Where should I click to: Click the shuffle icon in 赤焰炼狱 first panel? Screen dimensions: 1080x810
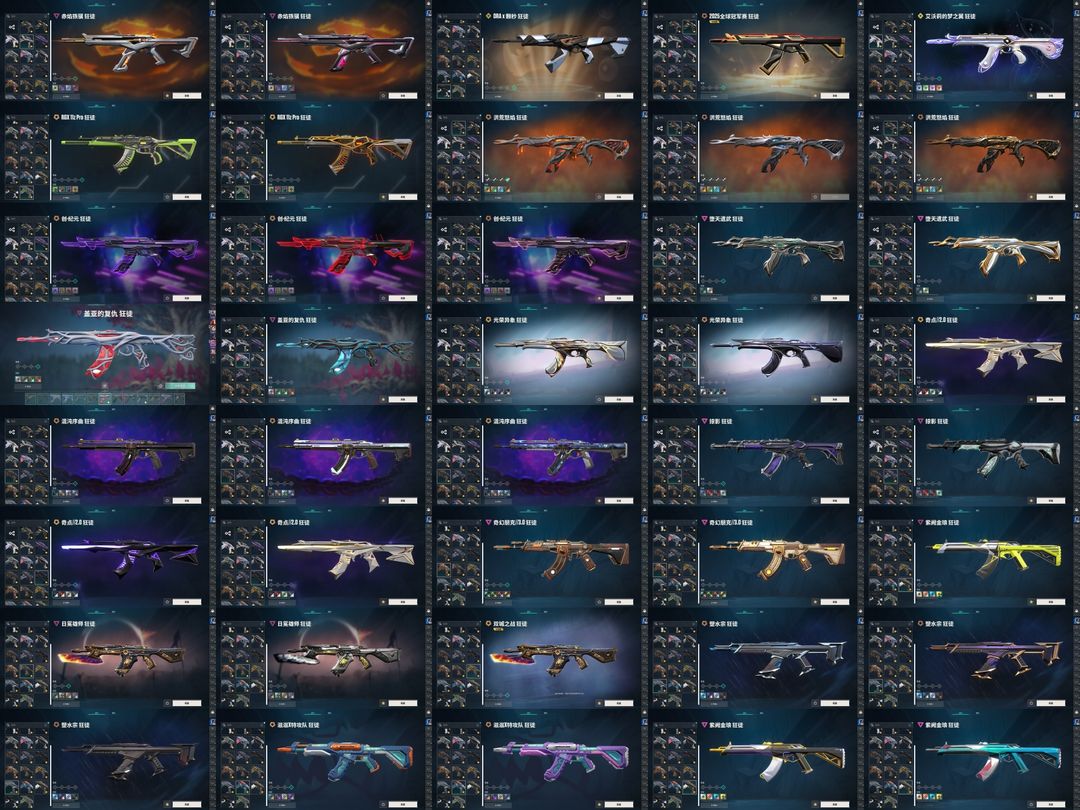click(12, 28)
